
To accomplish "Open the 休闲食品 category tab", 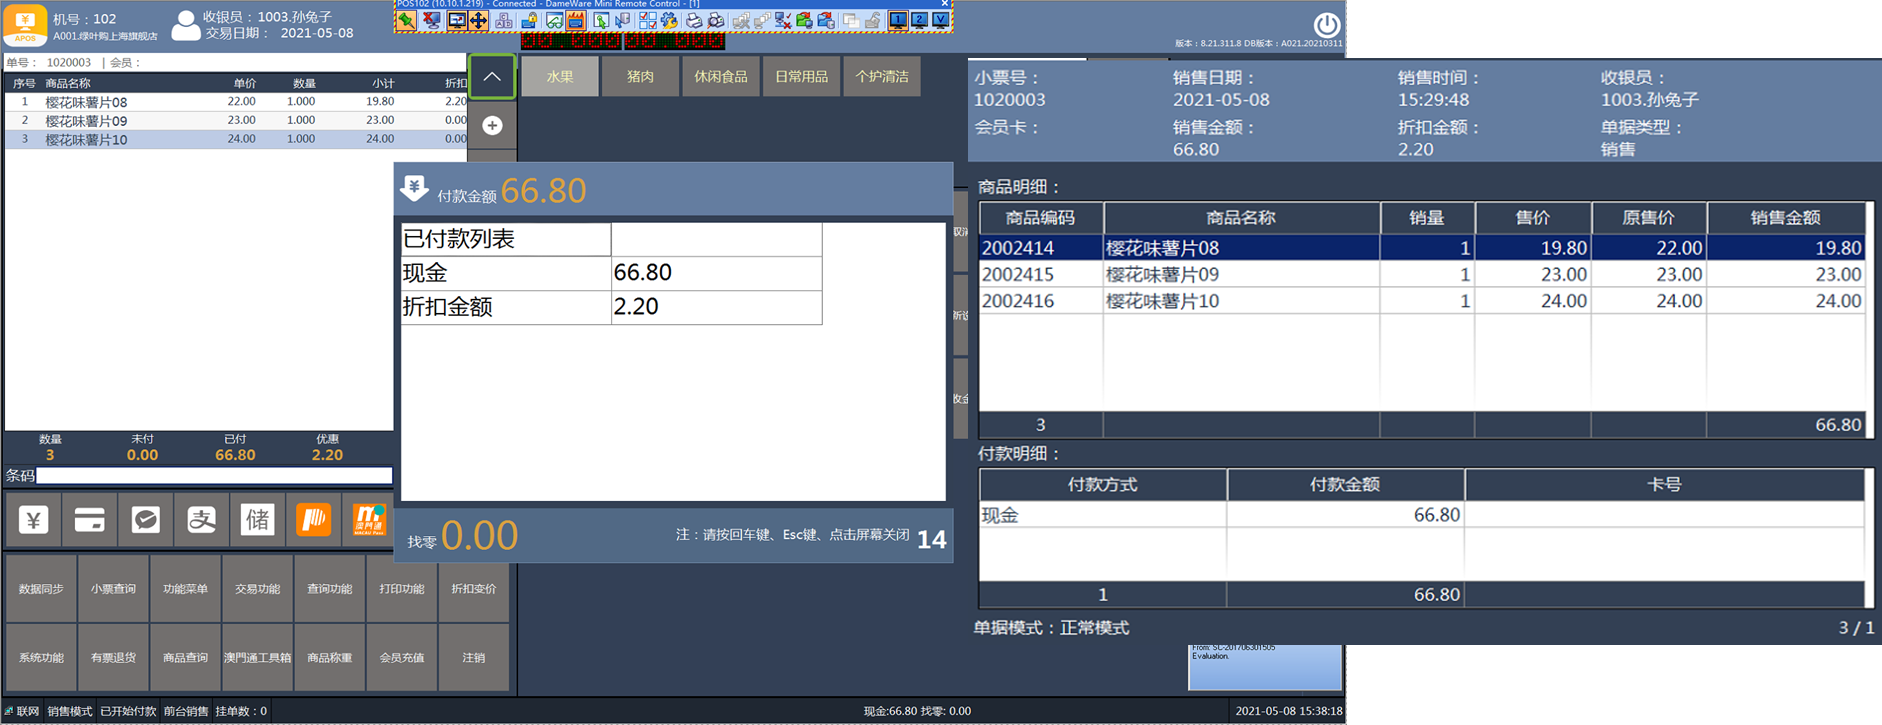I will (721, 77).
